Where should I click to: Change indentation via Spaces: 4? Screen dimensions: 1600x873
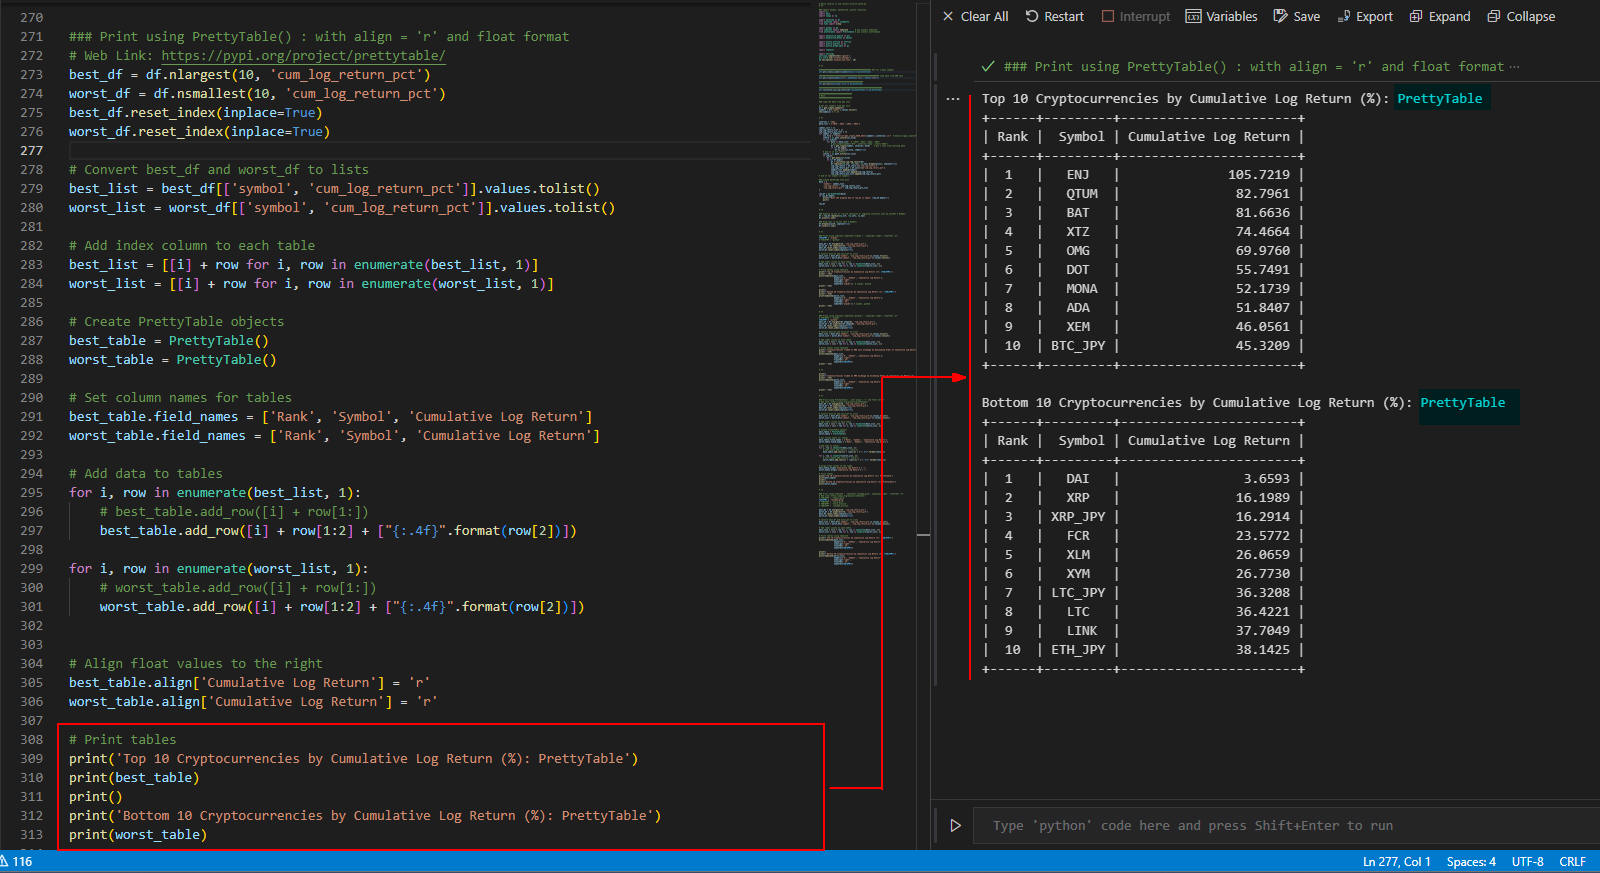[1471, 861]
